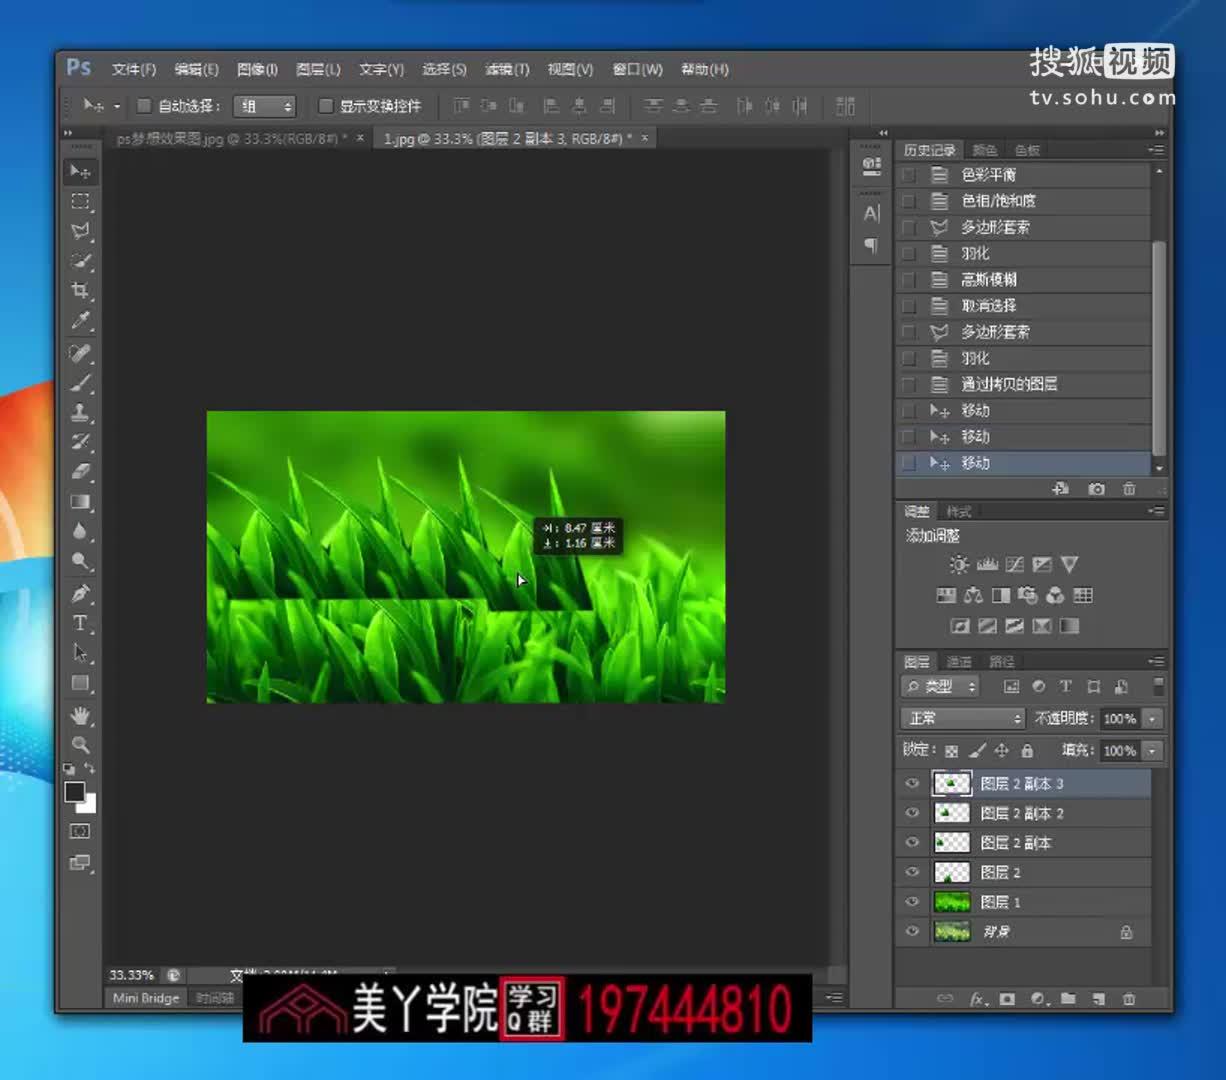The image size is (1226, 1080).
Task: Delete layer using the trash icon
Action: (1129, 998)
